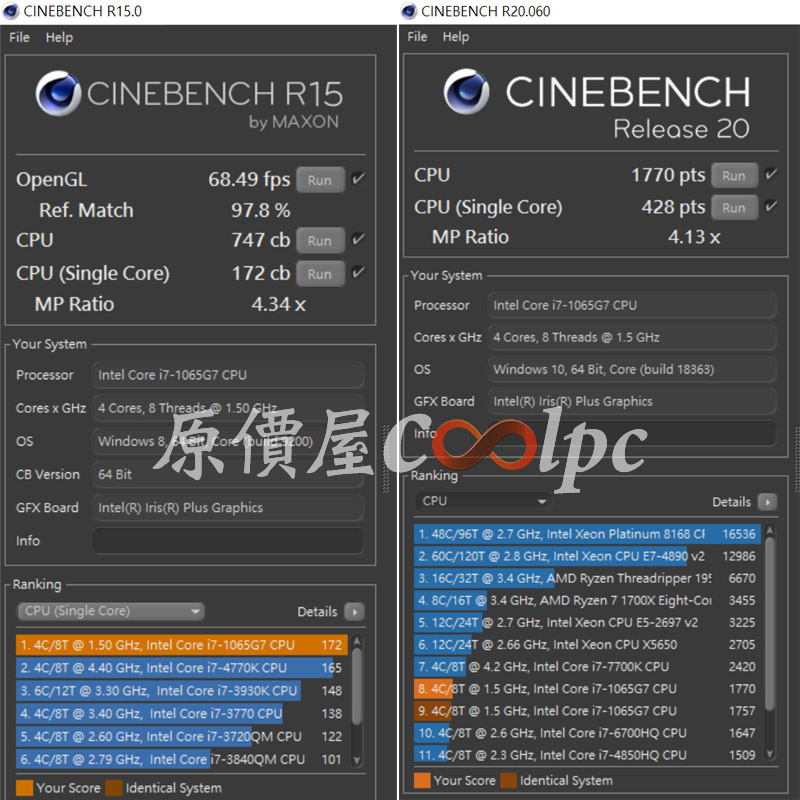Toggle the OpenGL test checkbox in R15
This screenshot has height=800, width=800.
(359, 180)
